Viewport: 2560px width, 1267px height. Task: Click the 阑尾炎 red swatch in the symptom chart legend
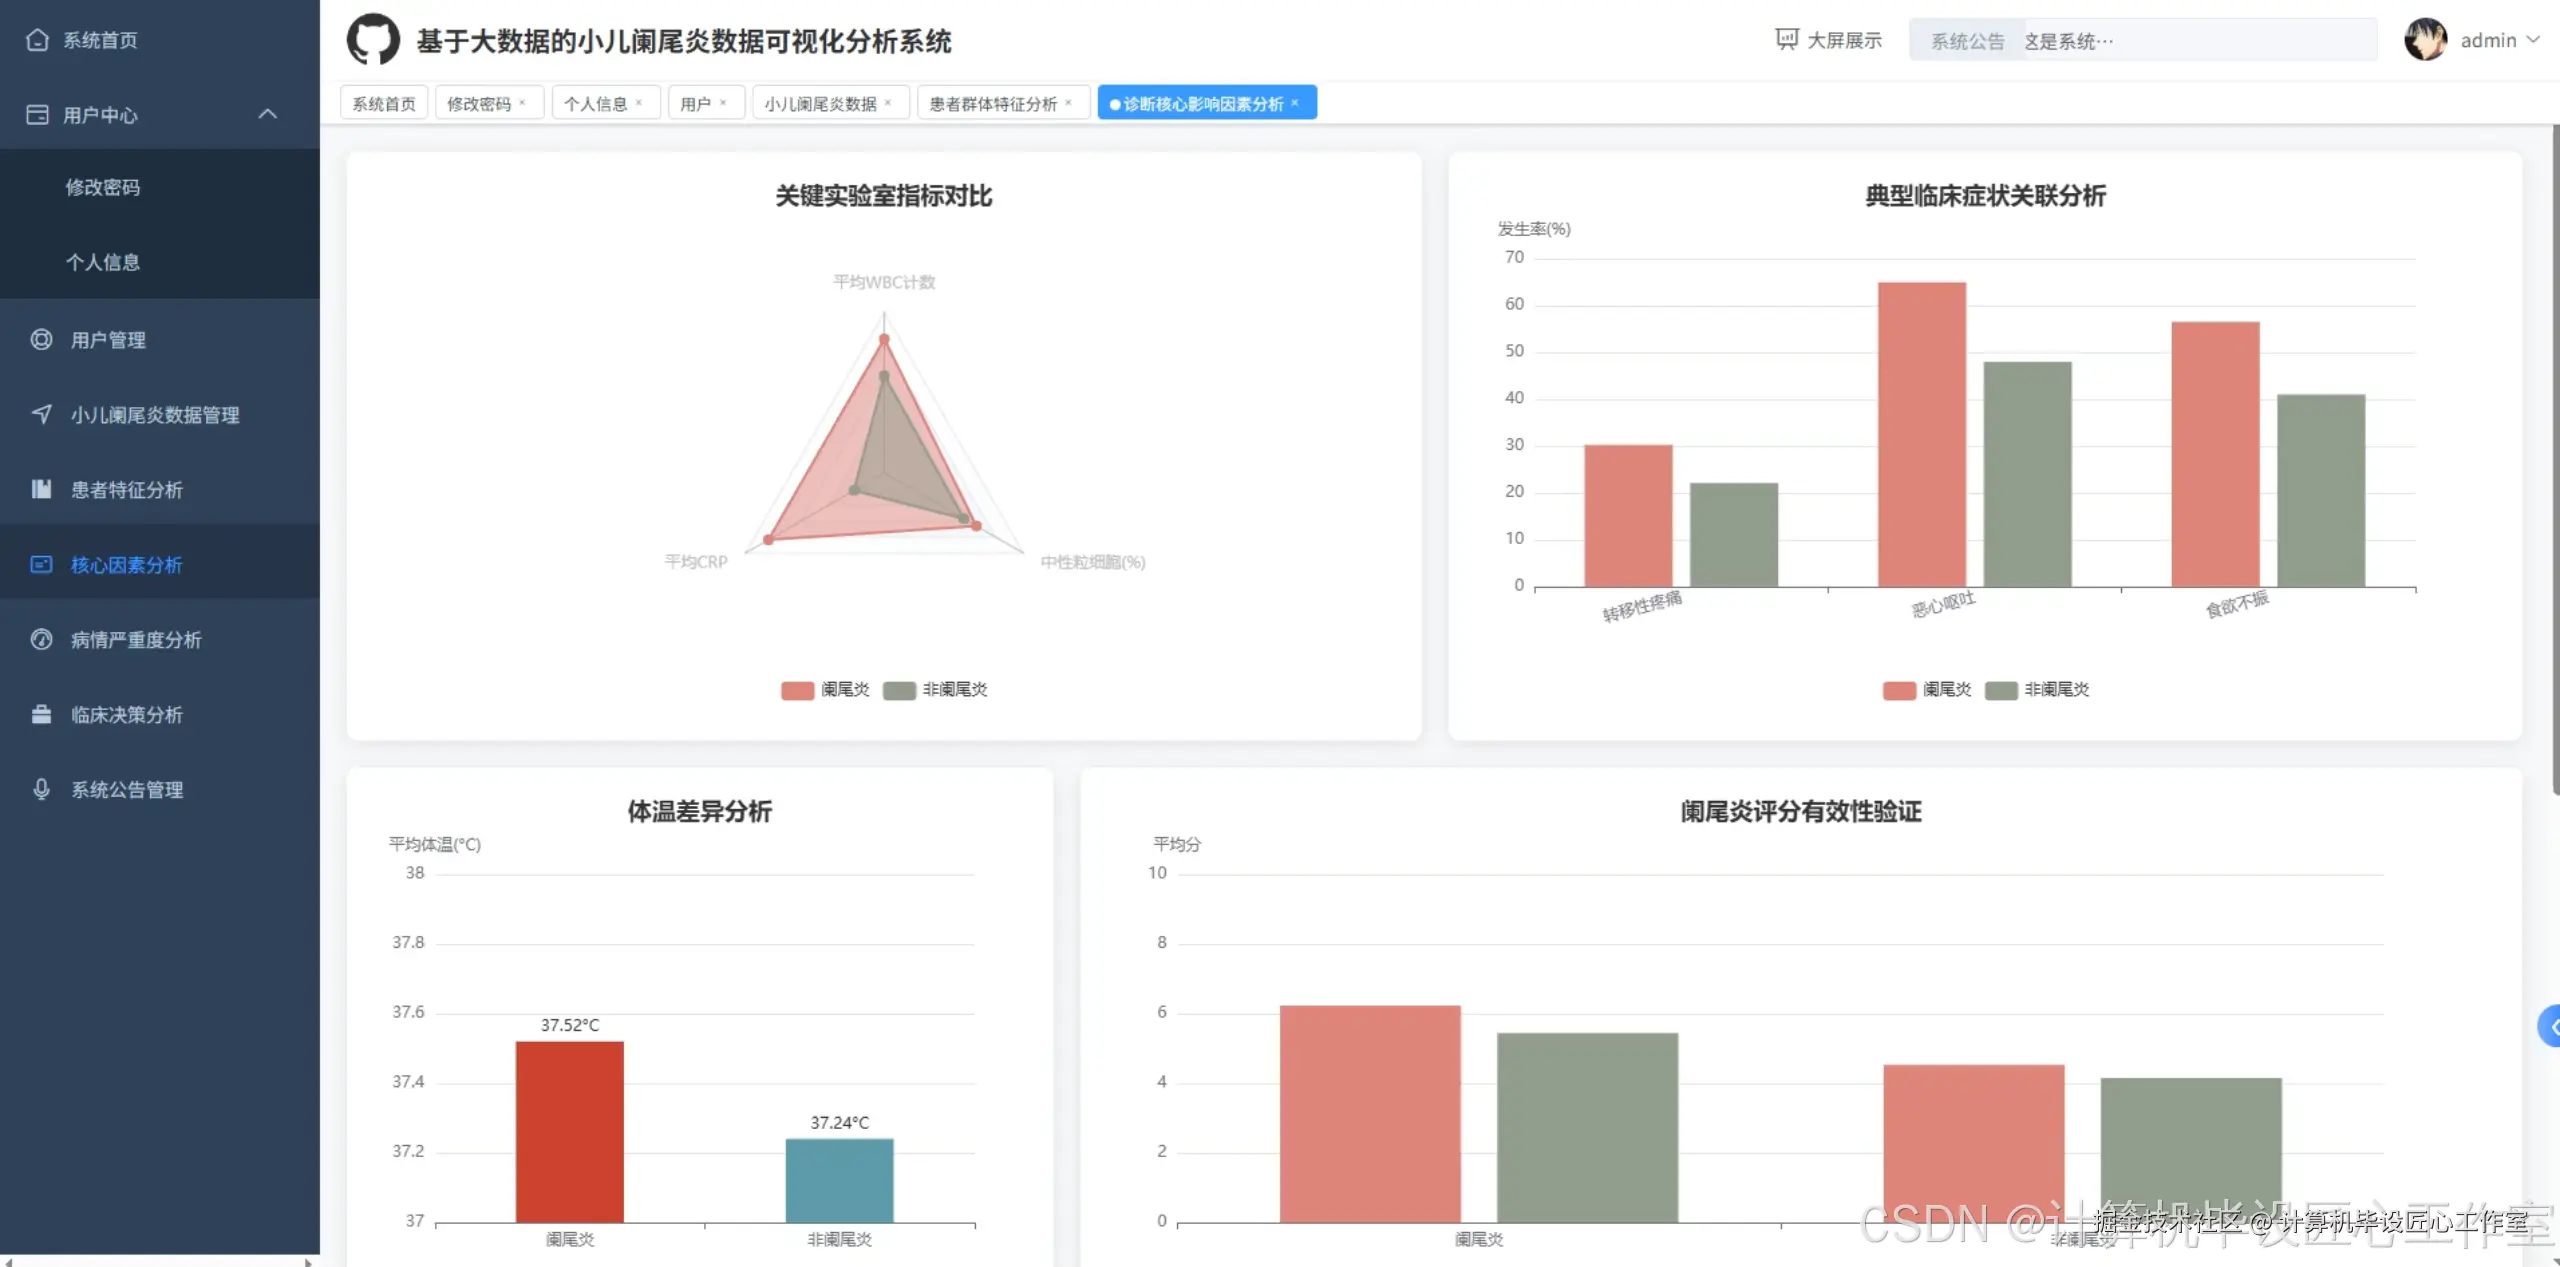pos(1898,690)
